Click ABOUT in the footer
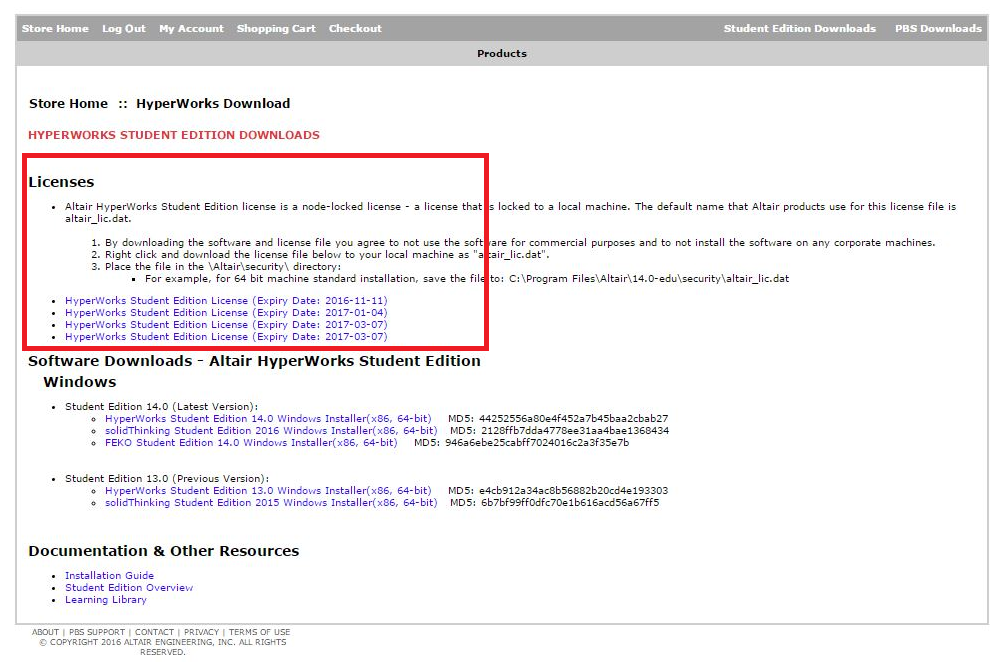This screenshot has width=997, height=662. click(45, 632)
